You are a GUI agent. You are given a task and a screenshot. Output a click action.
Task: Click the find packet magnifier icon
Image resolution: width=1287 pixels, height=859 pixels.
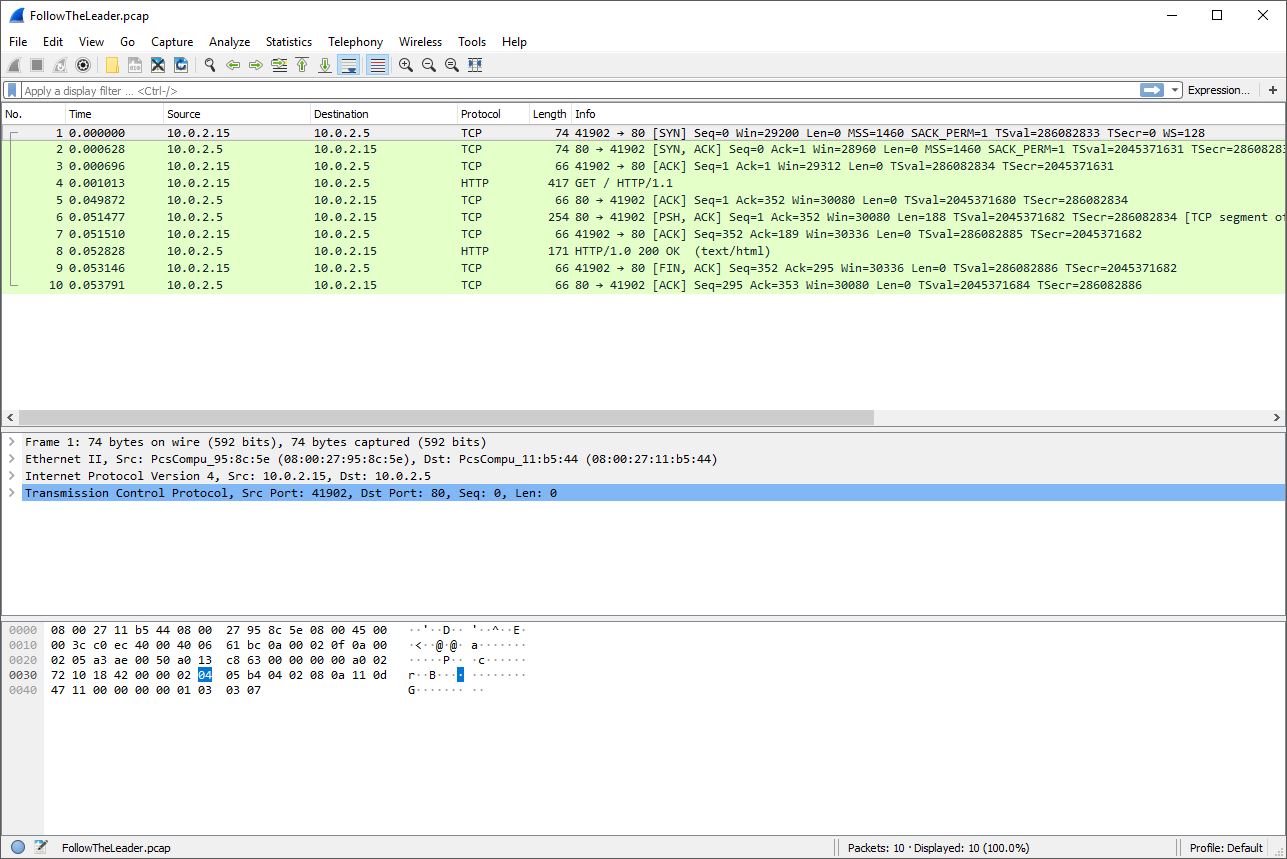click(x=210, y=65)
